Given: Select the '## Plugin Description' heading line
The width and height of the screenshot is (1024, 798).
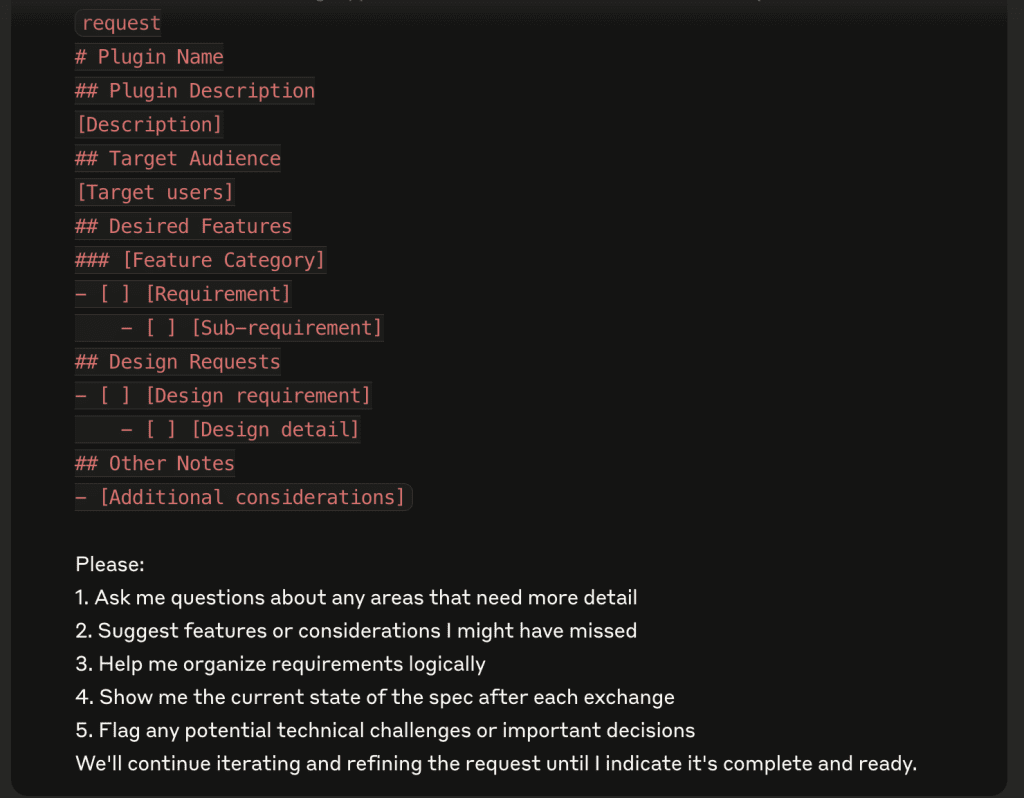Looking at the screenshot, I should [x=195, y=91].
